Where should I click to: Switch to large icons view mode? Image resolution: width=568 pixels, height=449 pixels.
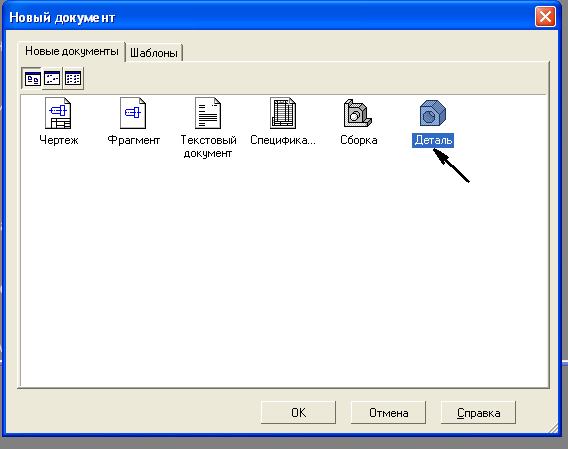tap(32, 78)
